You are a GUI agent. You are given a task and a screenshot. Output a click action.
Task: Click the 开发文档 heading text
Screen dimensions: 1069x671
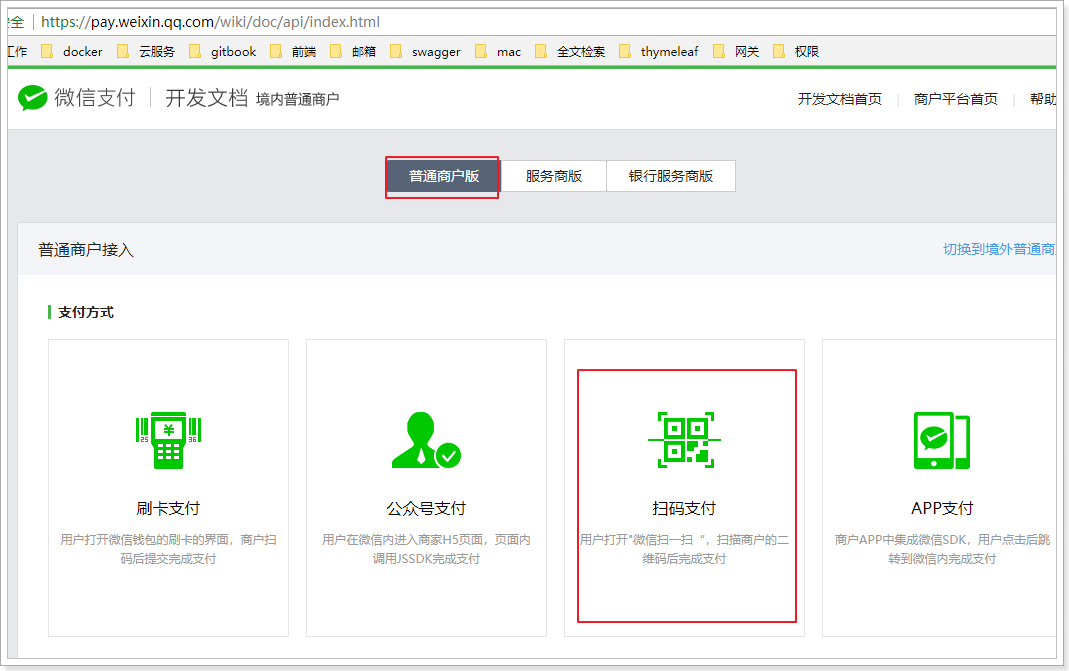pos(207,98)
